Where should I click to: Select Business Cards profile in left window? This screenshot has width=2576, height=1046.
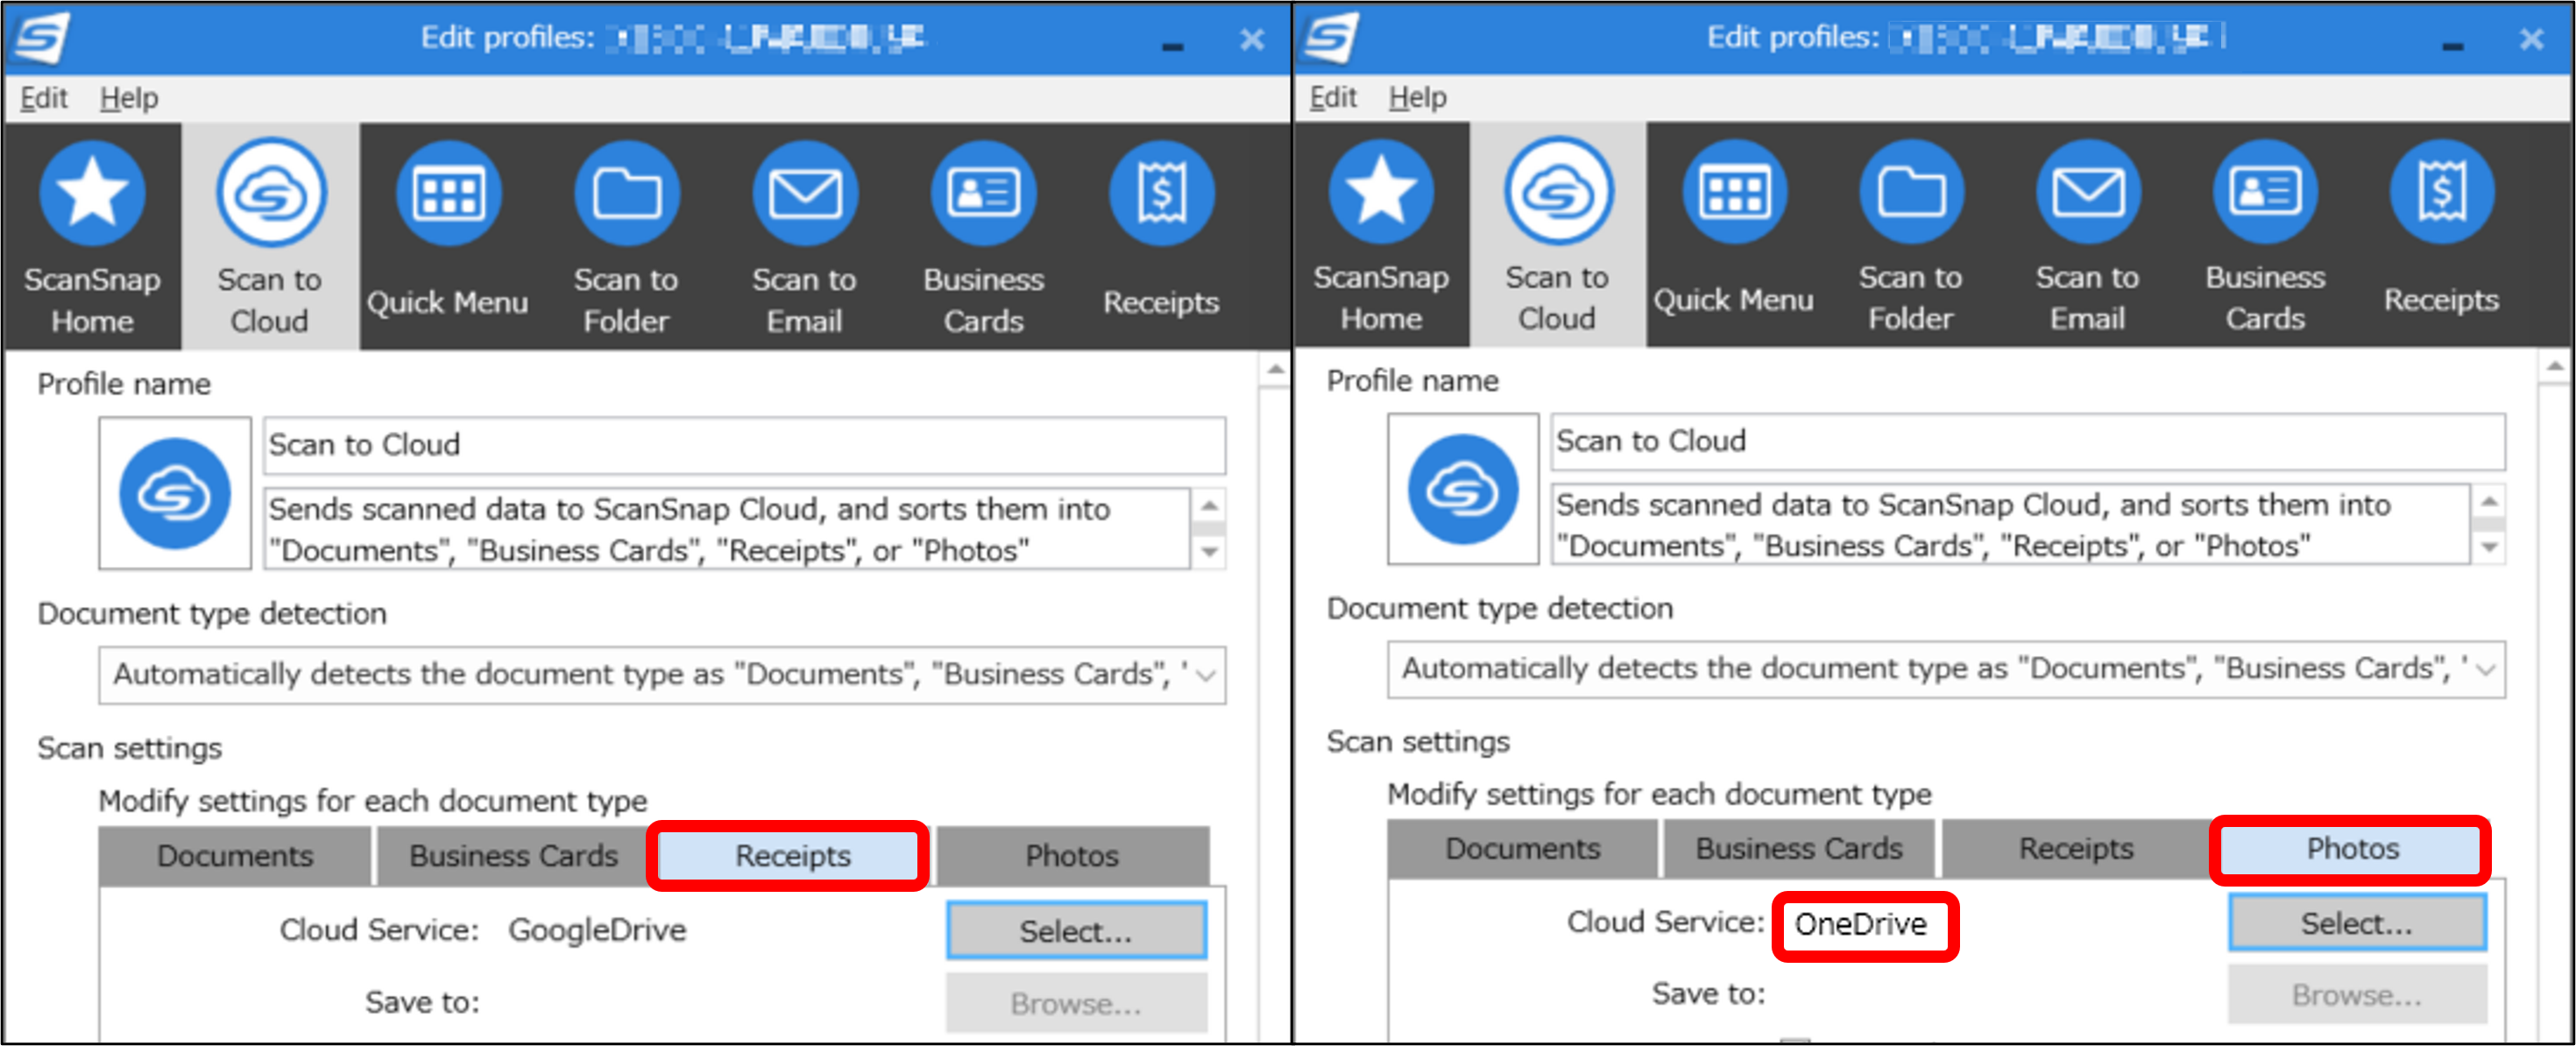click(983, 238)
